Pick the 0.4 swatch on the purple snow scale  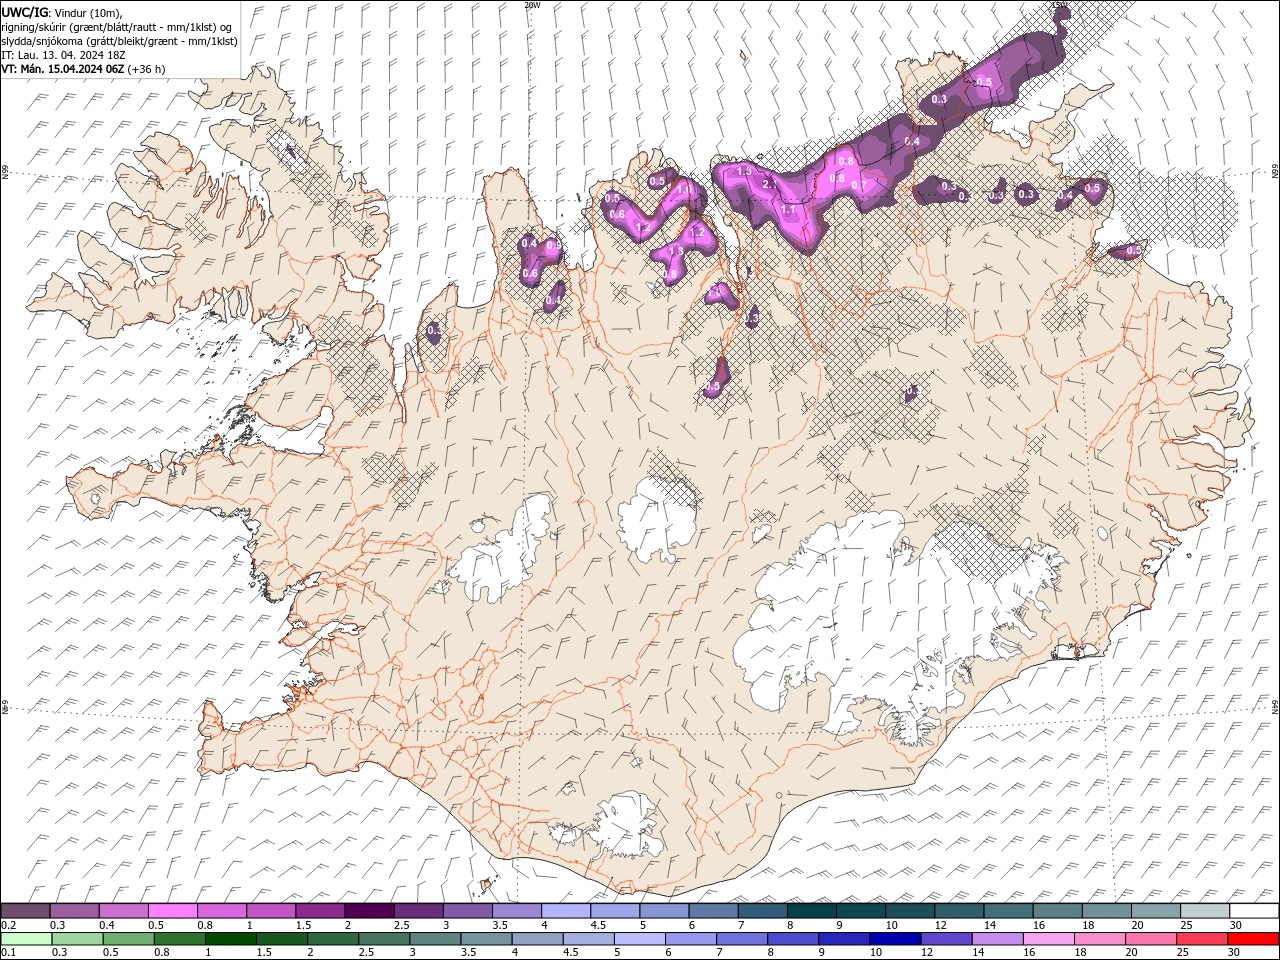[x=123, y=911]
